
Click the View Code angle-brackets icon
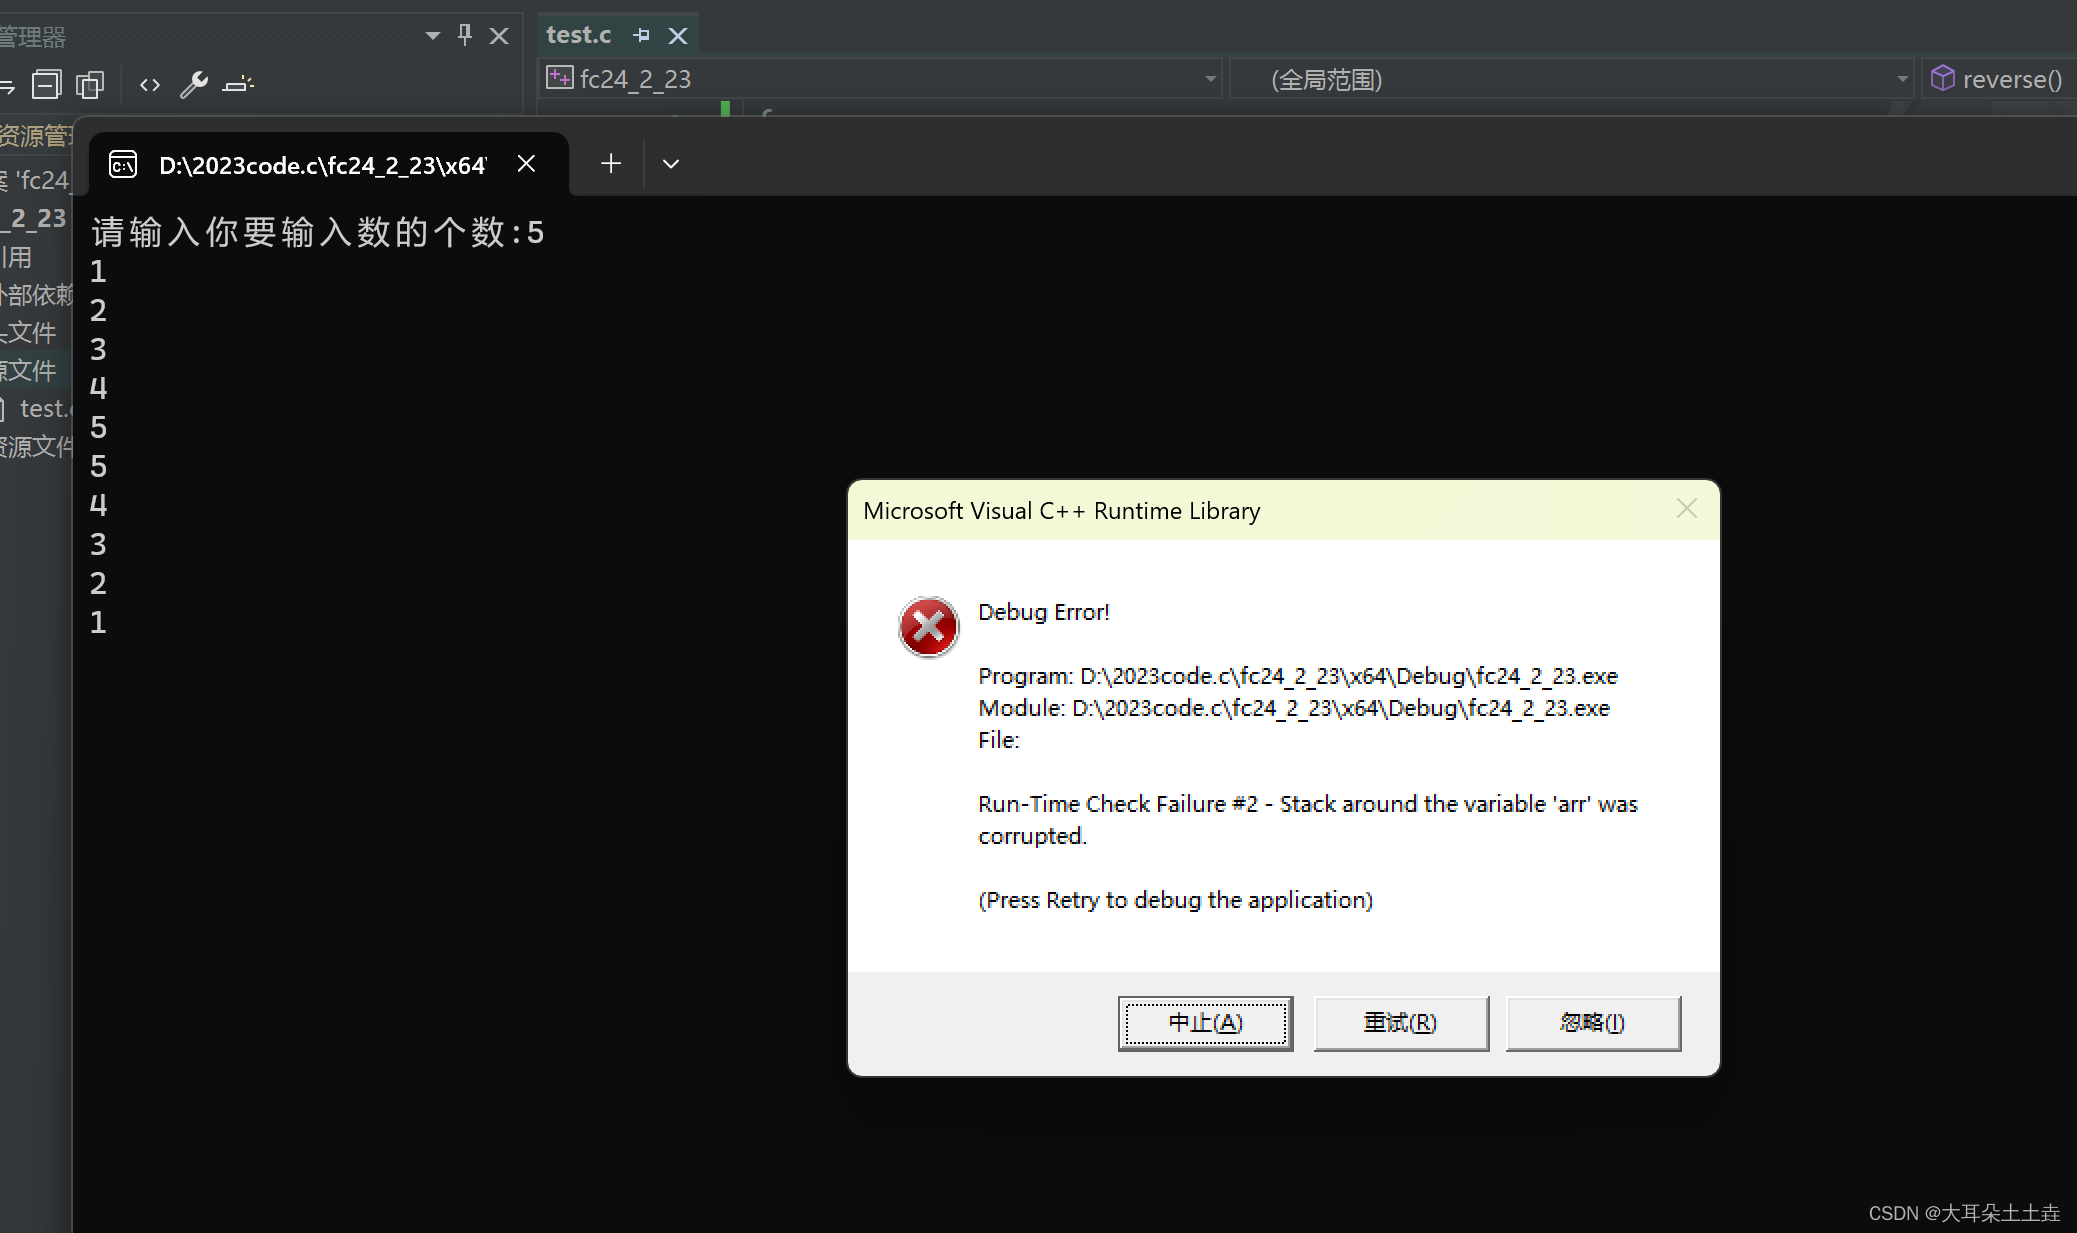coord(150,85)
